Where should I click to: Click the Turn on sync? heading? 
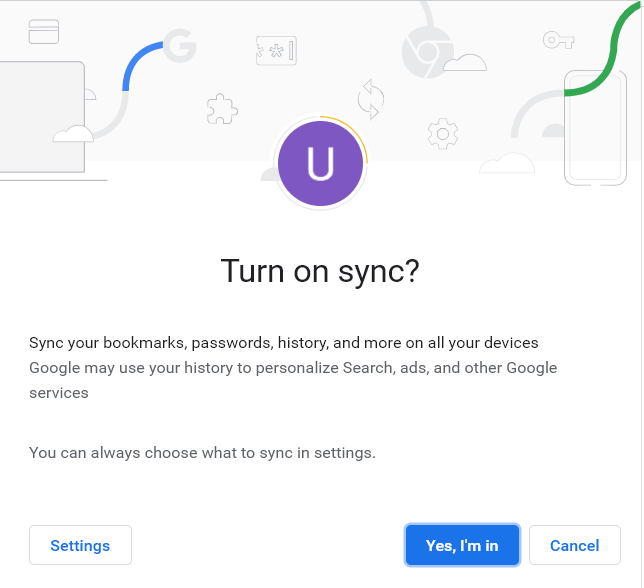tap(320, 271)
